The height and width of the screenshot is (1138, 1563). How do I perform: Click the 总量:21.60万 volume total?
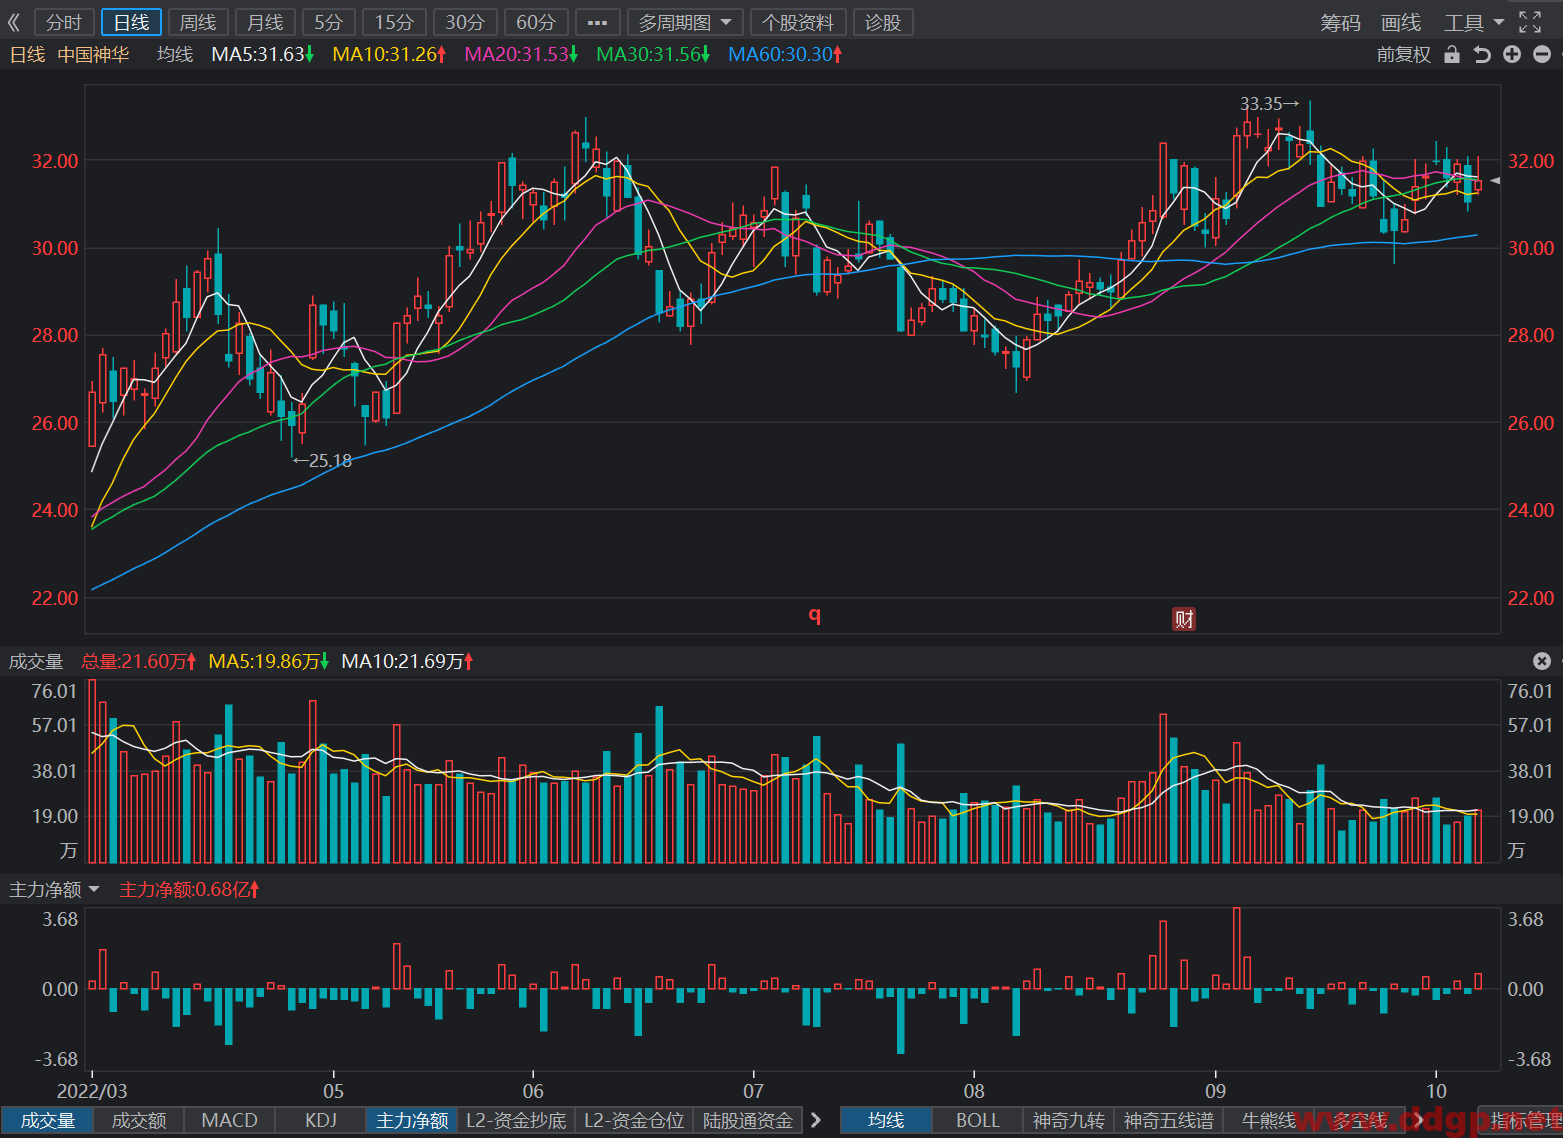pos(139,661)
